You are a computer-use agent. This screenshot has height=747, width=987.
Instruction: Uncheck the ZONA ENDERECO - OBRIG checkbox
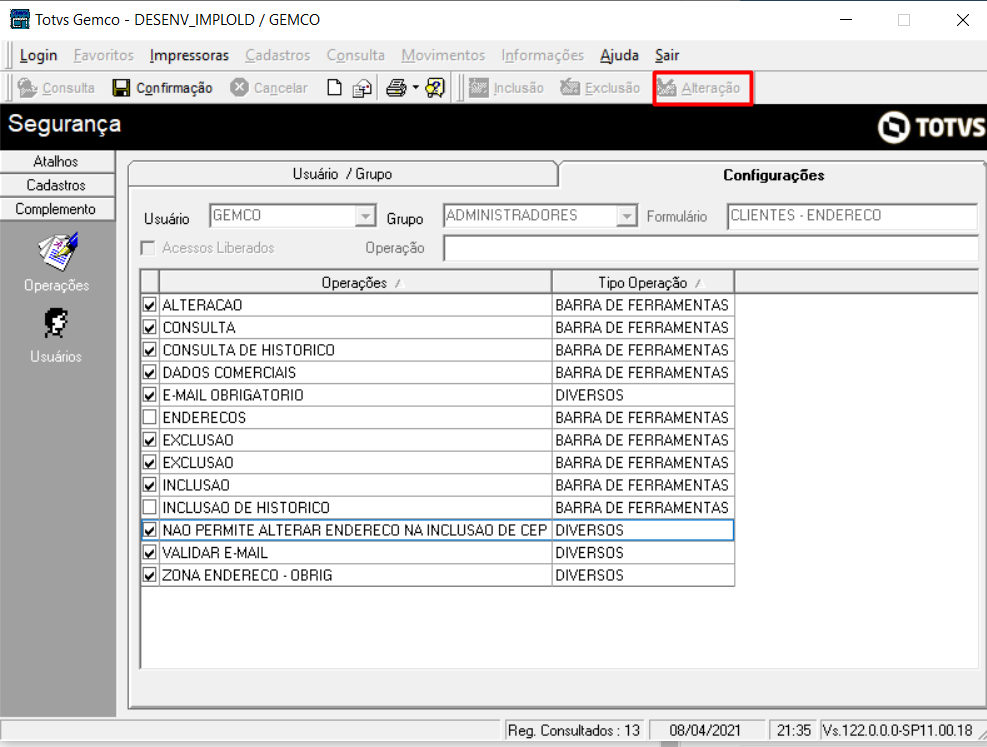tap(149, 575)
